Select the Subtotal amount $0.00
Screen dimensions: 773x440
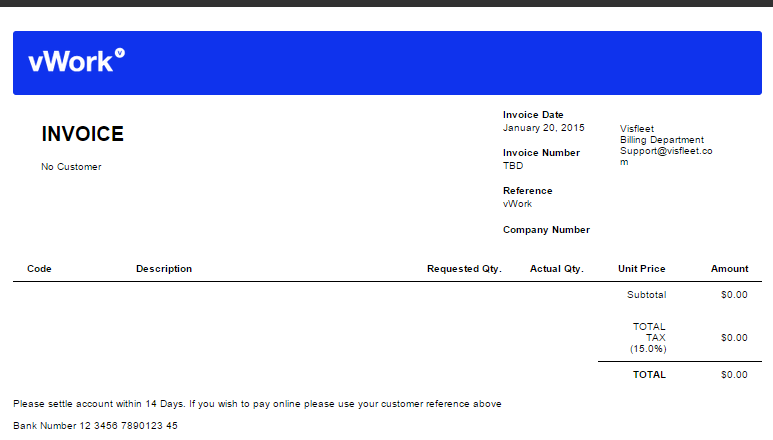pyautogui.click(x=735, y=295)
